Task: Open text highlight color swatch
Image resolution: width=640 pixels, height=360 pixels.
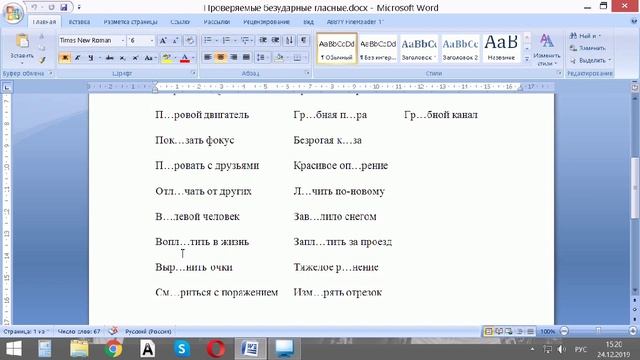Action: [x=166, y=58]
